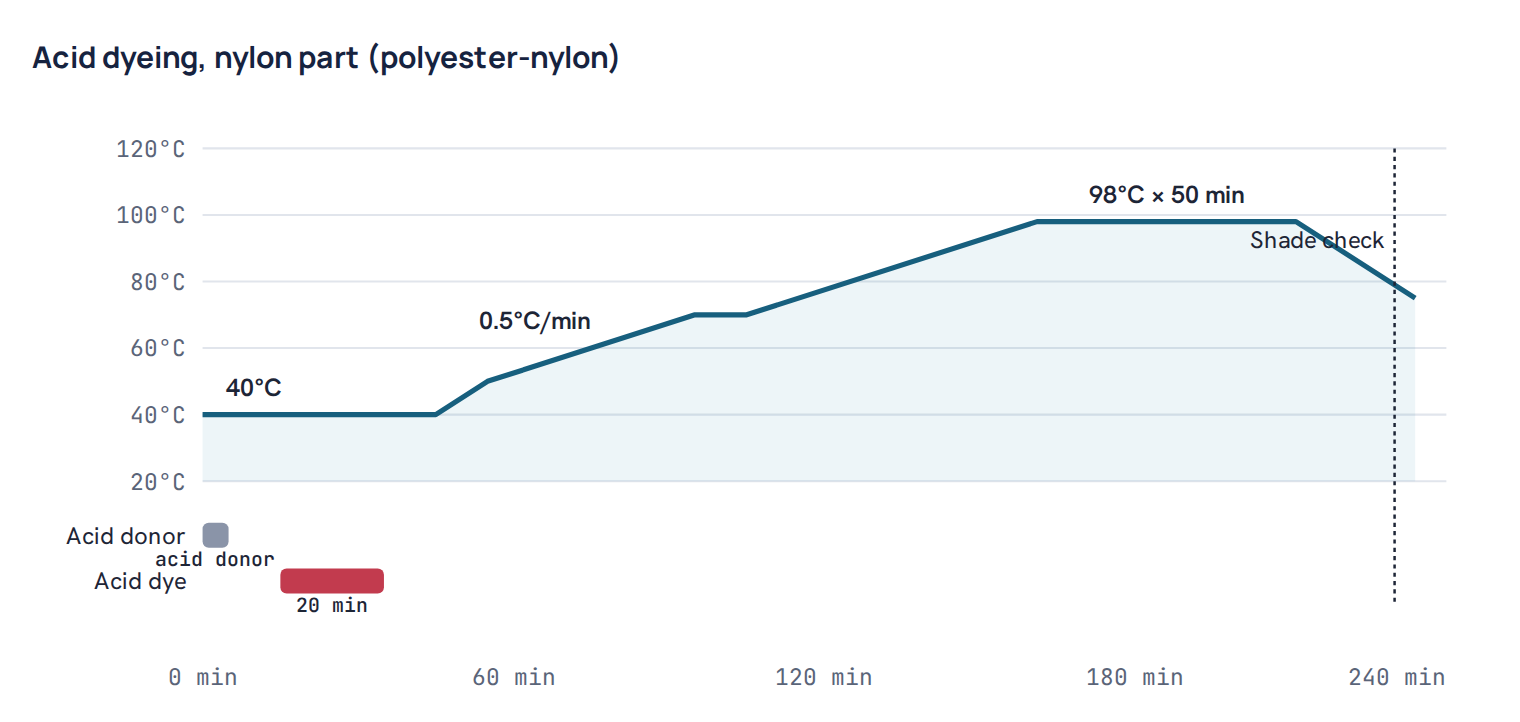1520x722 pixels.
Task: Click the "40°C" y-axis tick label
Action: click(x=158, y=415)
